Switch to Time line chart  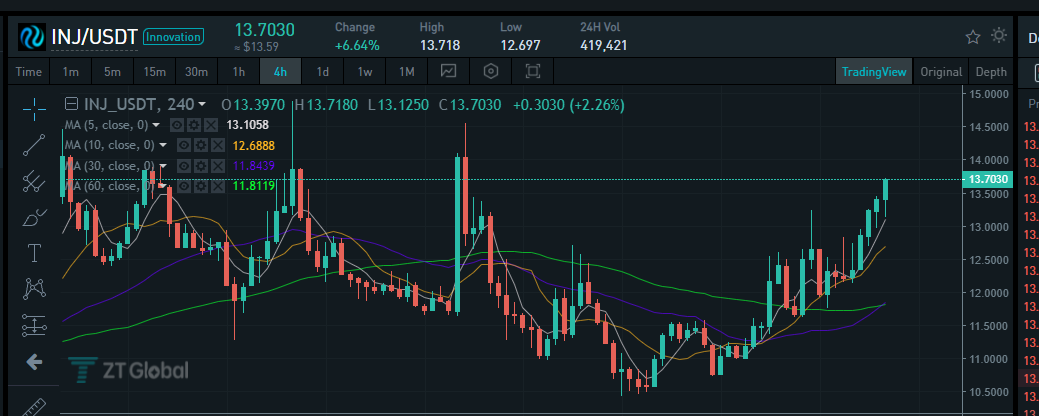28,72
